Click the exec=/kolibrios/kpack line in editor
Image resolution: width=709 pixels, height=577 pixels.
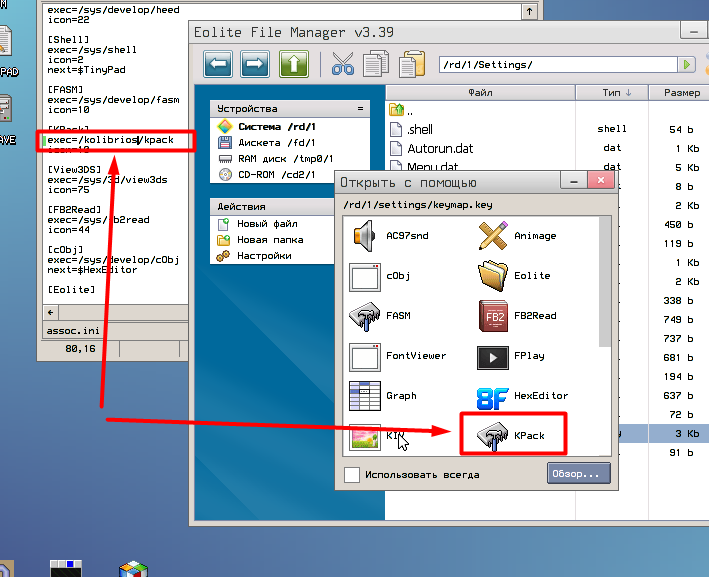tap(110, 140)
